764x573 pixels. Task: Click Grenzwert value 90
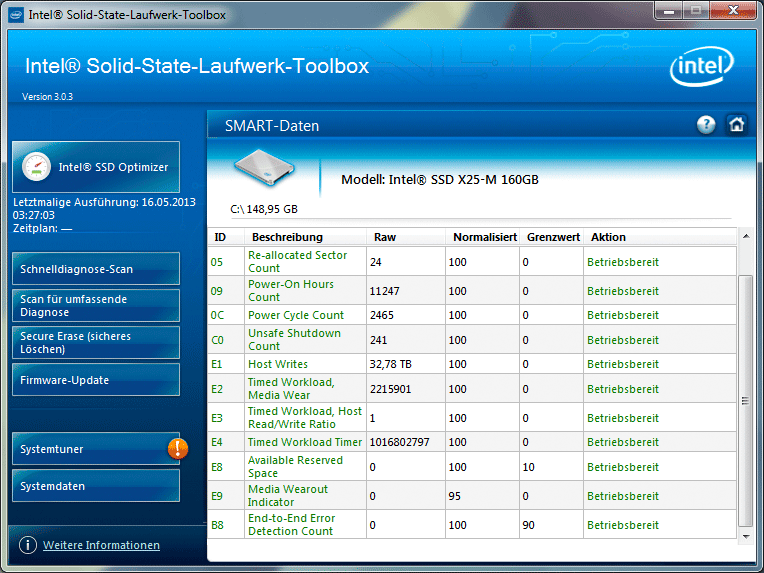[x=528, y=525]
